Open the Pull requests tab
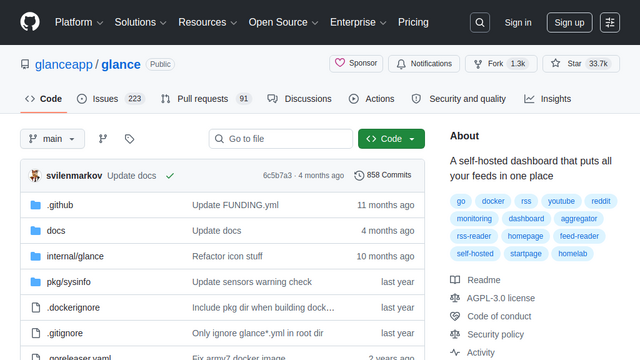The height and width of the screenshot is (360, 640). pos(207,99)
